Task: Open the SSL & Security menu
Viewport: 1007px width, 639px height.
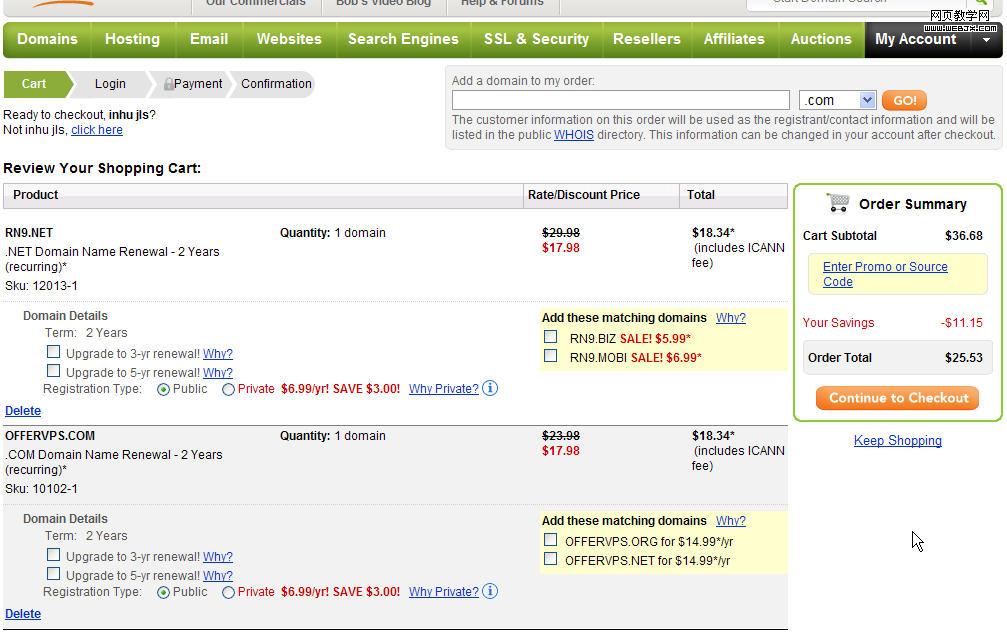Action: coord(536,39)
